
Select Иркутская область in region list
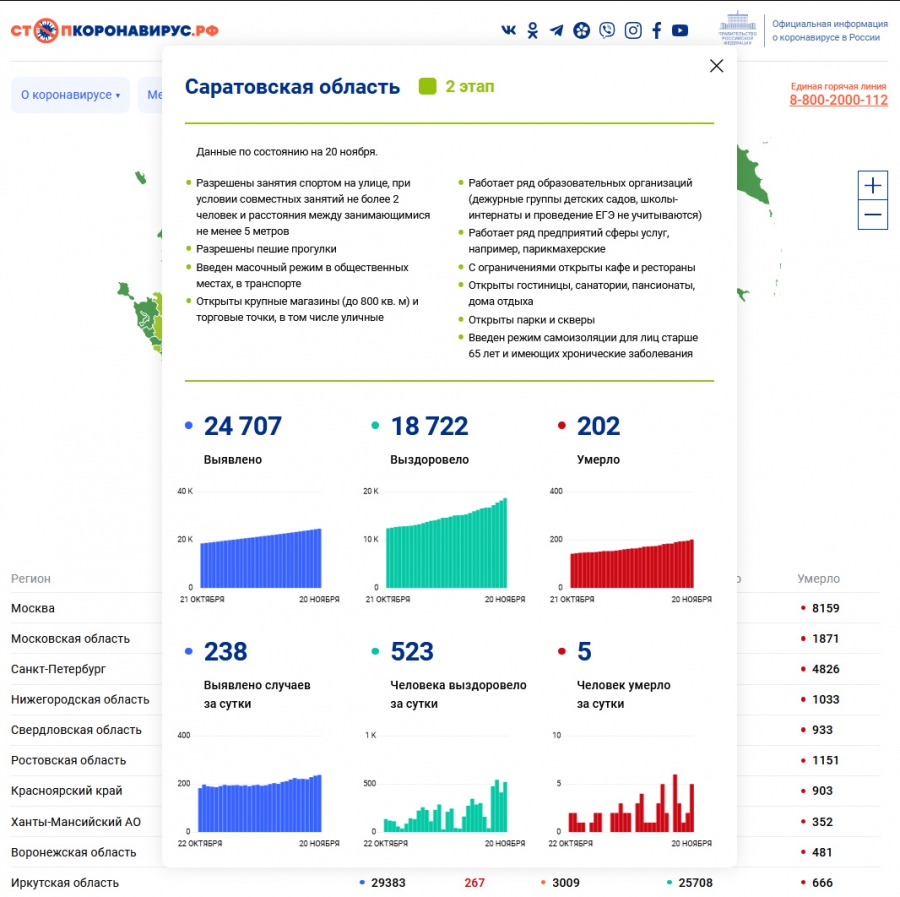(x=65, y=883)
